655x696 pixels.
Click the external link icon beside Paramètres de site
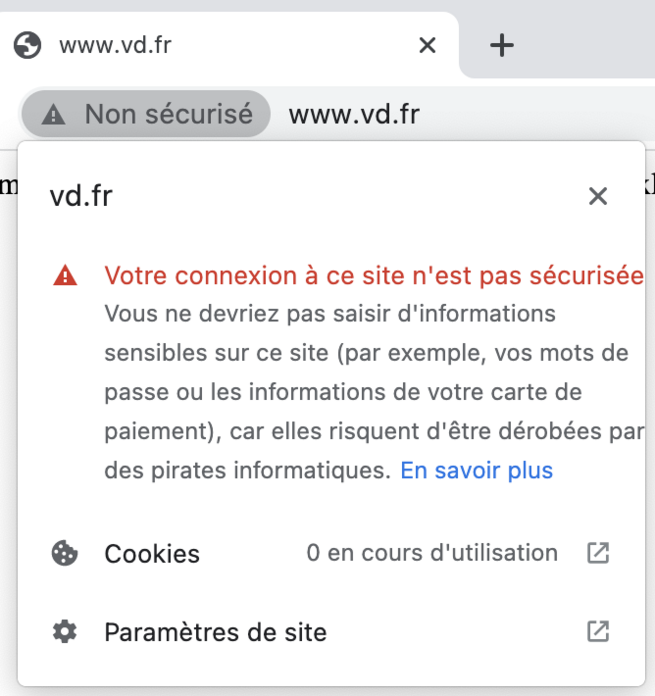pos(598,632)
